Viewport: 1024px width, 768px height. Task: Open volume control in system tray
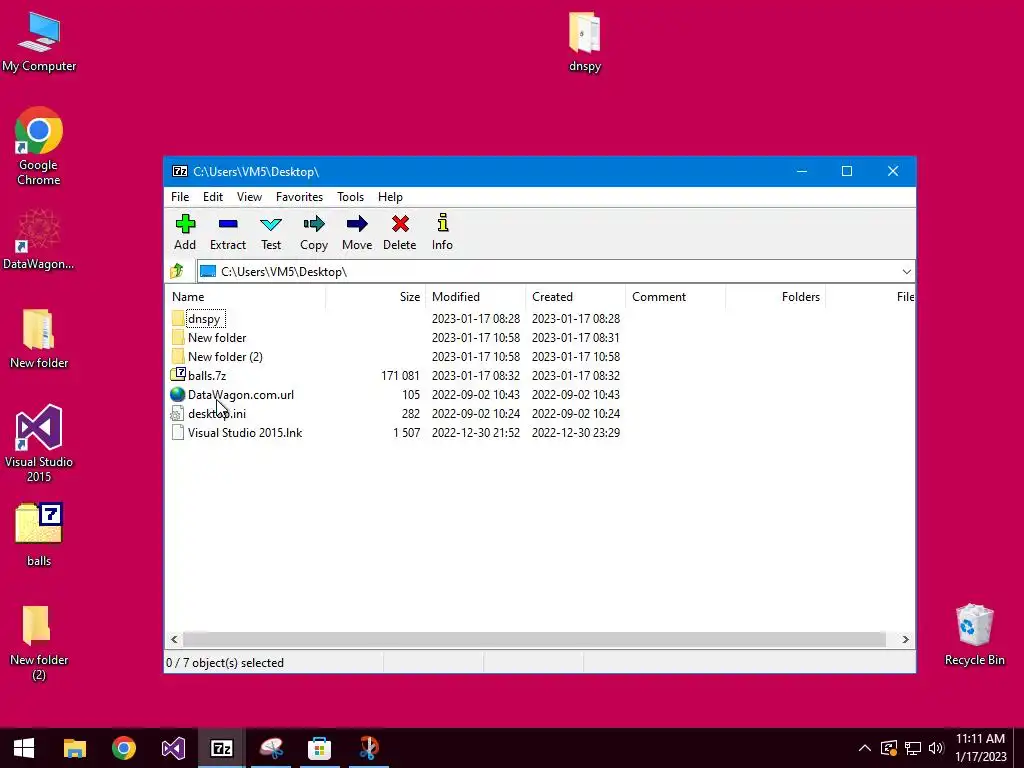coord(936,748)
